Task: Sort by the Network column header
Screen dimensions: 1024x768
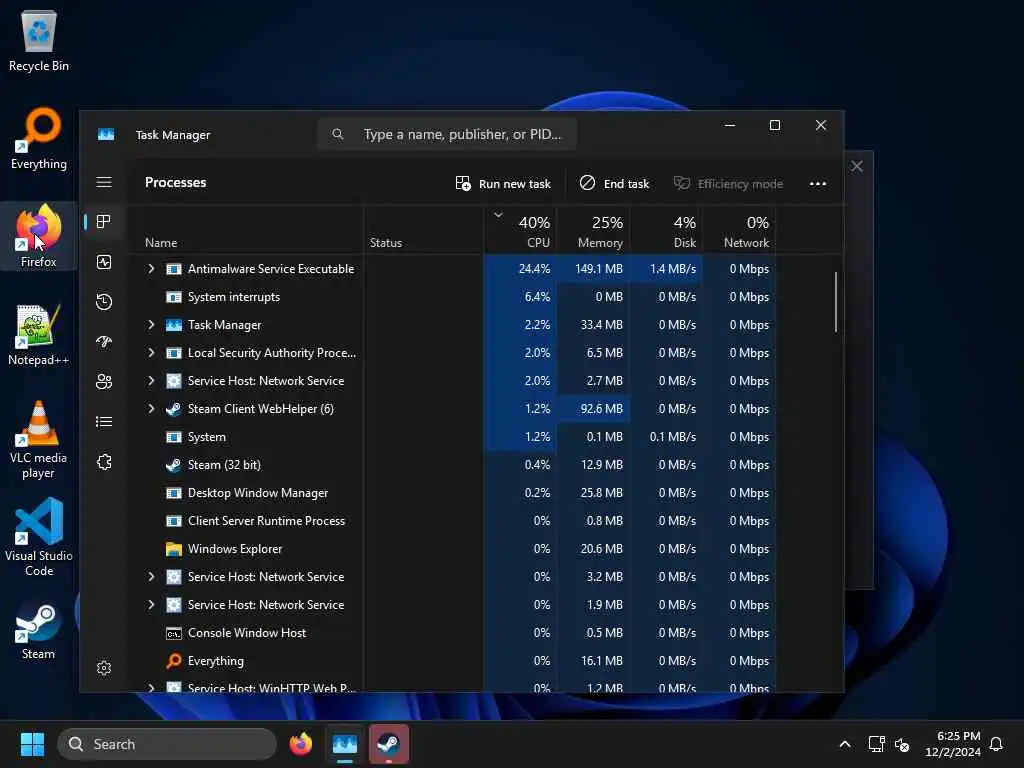Action: pyautogui.click(x=740, y=231)
